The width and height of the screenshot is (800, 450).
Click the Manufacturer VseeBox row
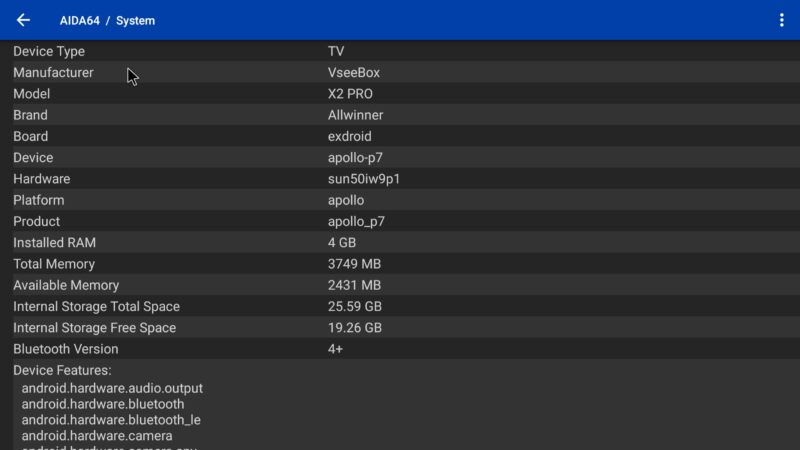click(x=400, y=72)
